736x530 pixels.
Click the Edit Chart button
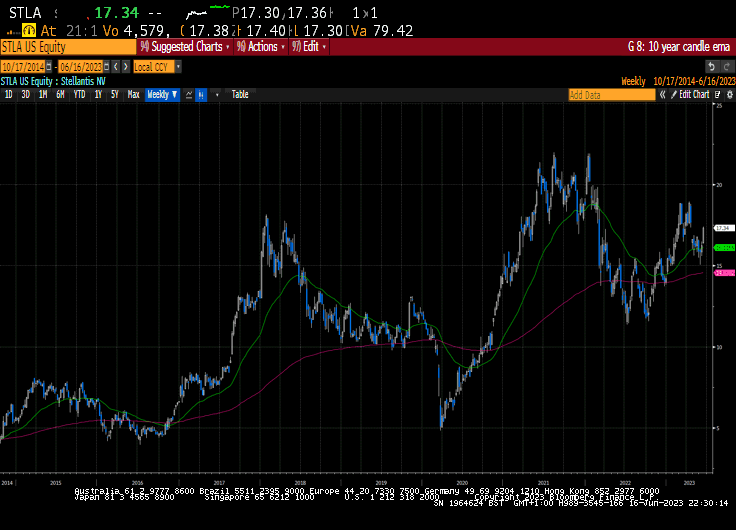coord(690,94)
